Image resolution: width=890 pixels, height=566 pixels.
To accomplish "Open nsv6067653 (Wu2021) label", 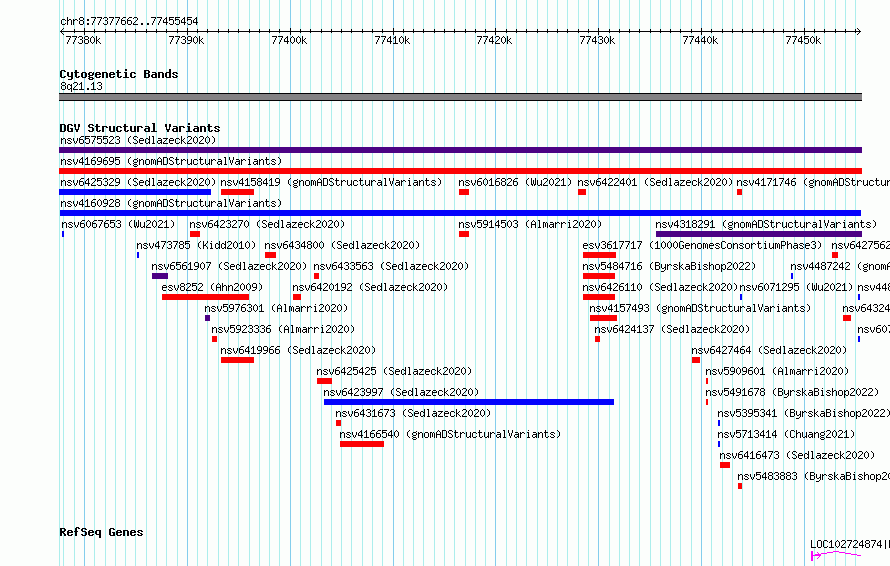I will [118, 224].
